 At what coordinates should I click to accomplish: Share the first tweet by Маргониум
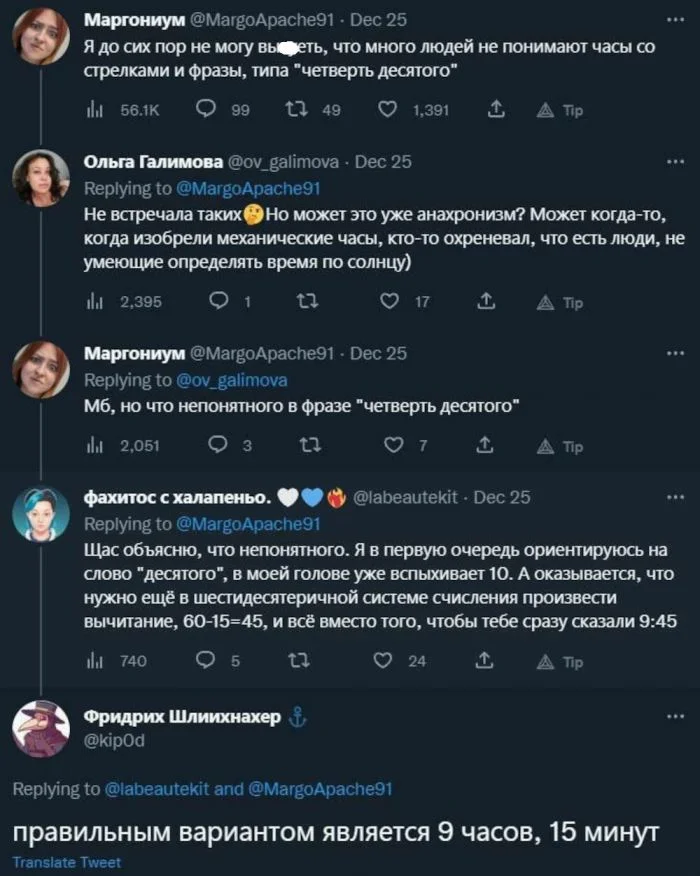click(x=495, y=111)
